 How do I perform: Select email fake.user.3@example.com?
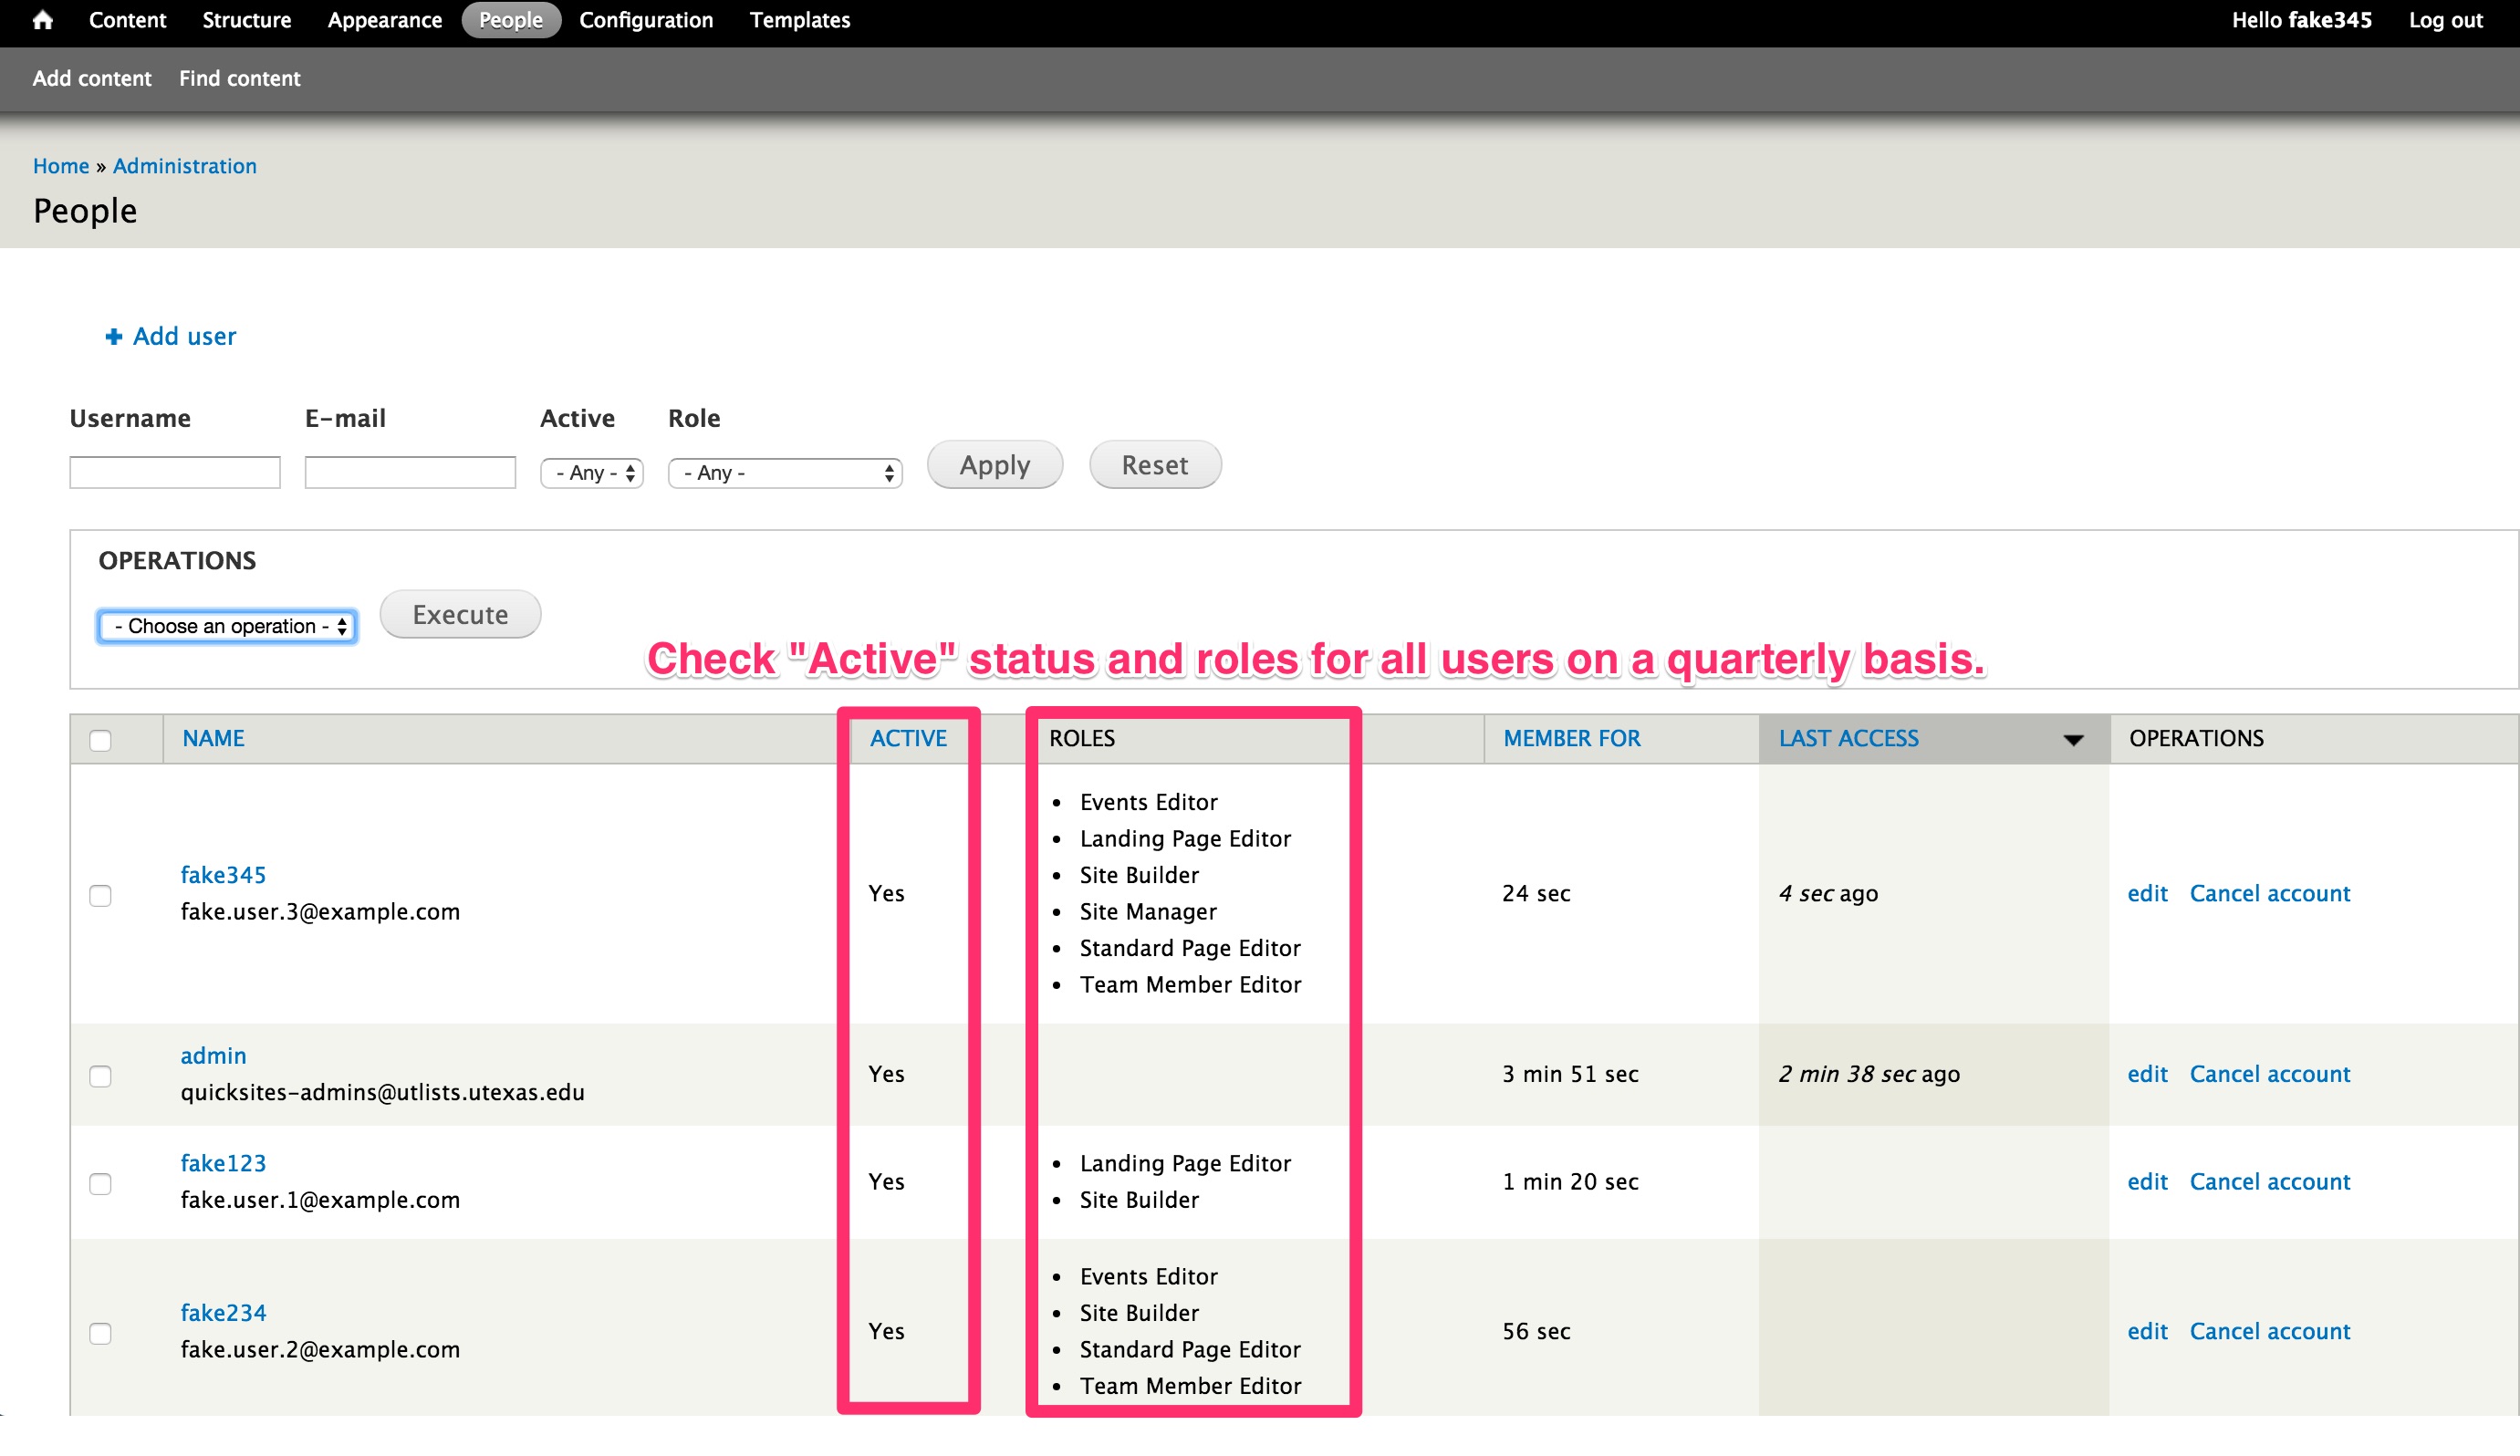tap(320, 912)
